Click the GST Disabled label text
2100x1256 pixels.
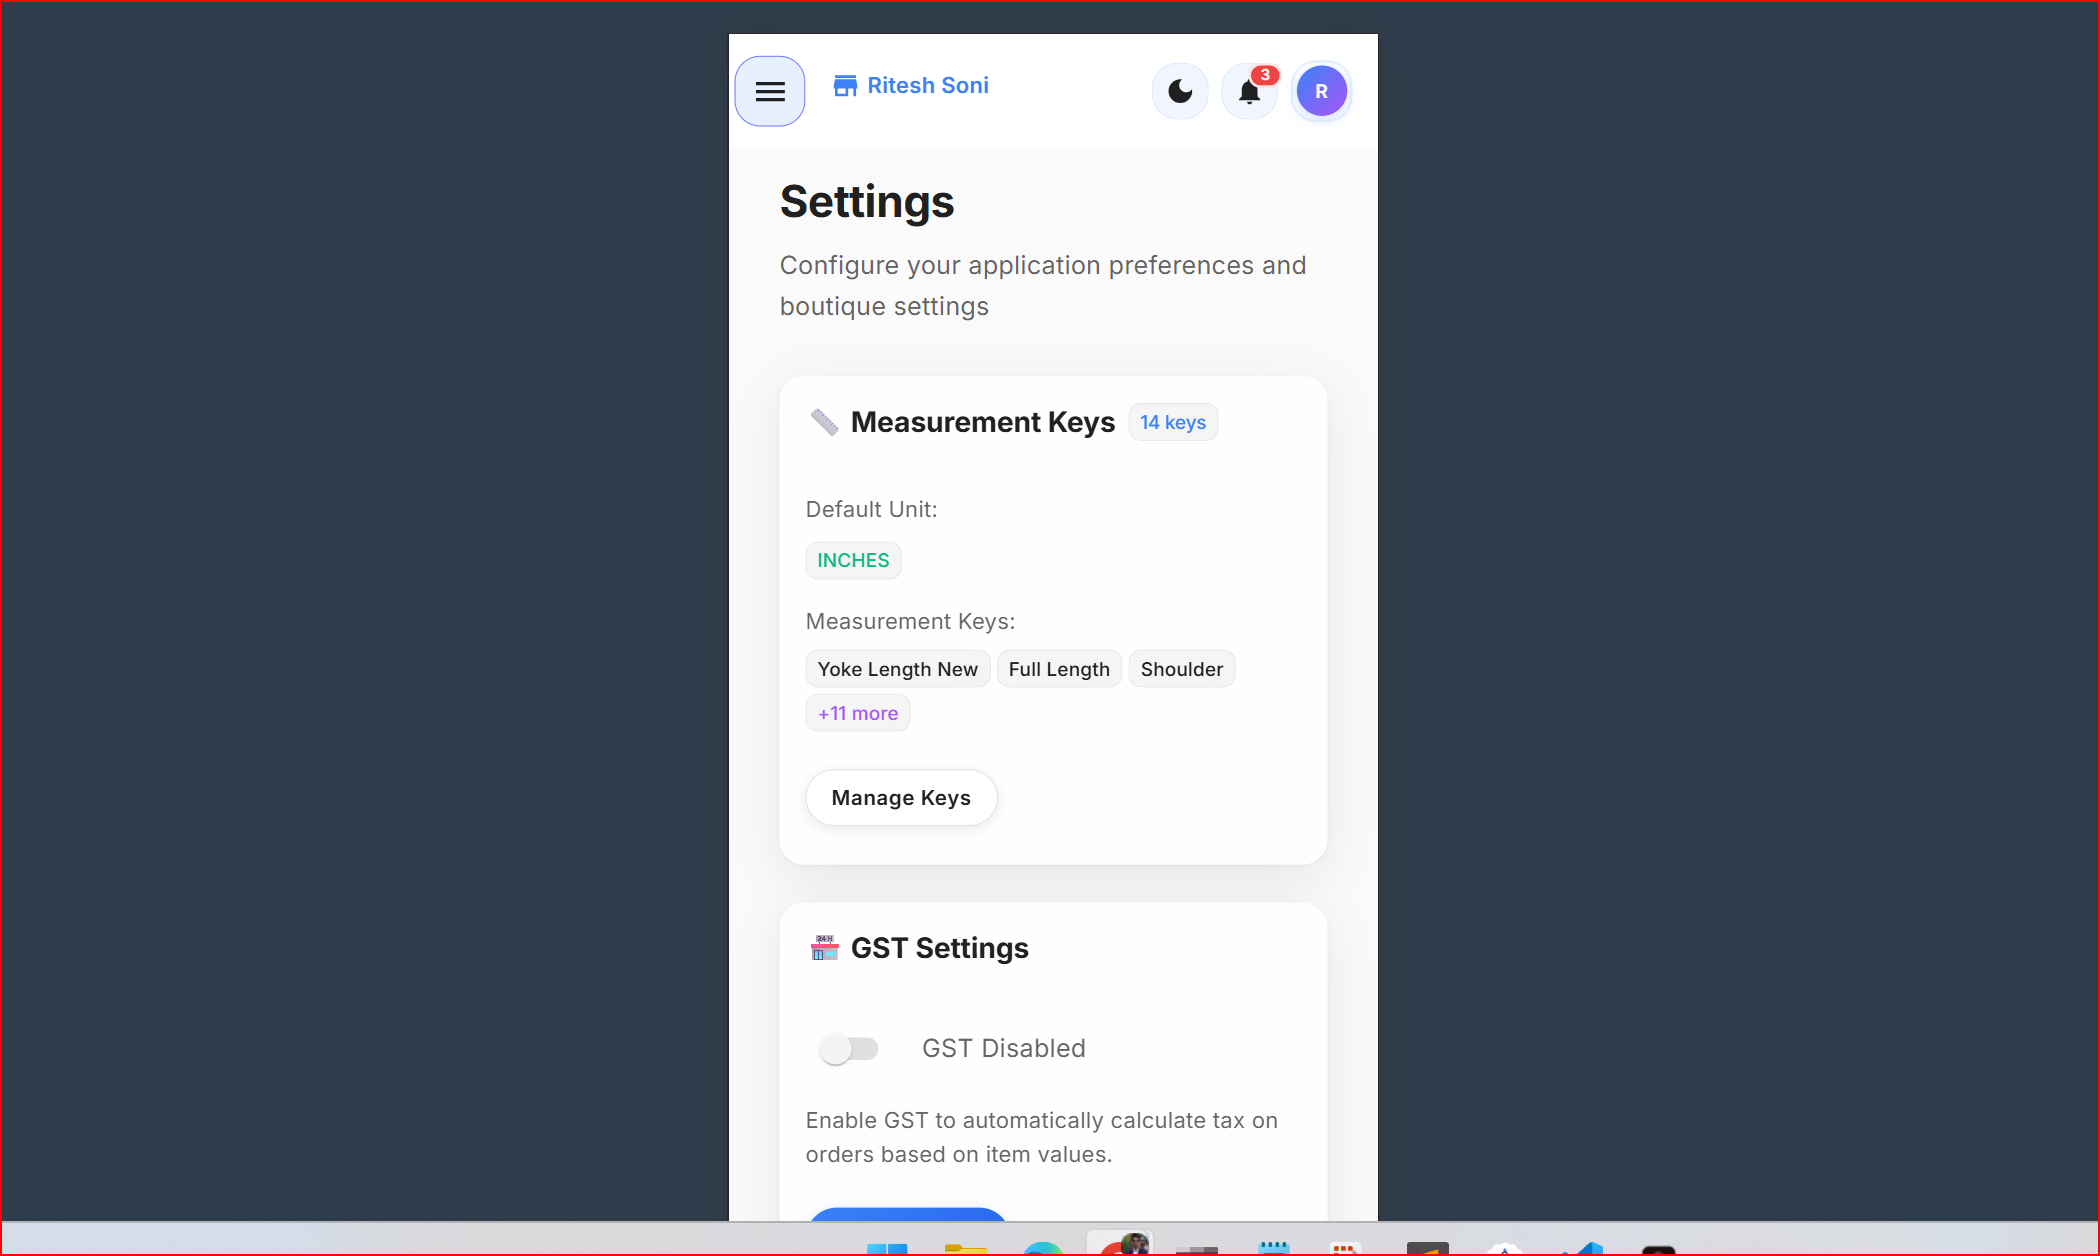pos(1003,1048)
